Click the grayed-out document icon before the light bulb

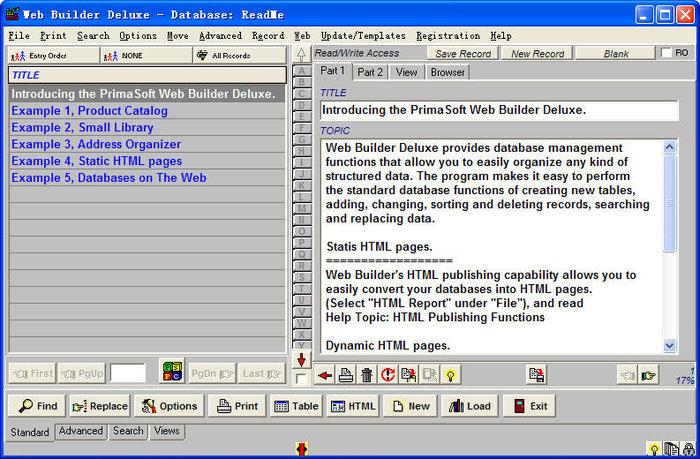click(x=429, y=375)
